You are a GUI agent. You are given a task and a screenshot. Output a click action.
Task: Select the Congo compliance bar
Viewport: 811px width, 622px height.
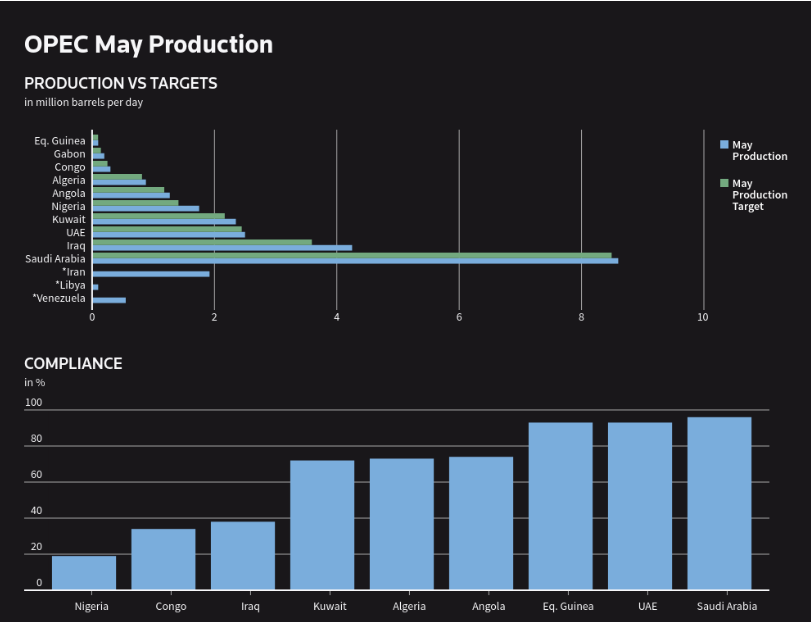163,559
